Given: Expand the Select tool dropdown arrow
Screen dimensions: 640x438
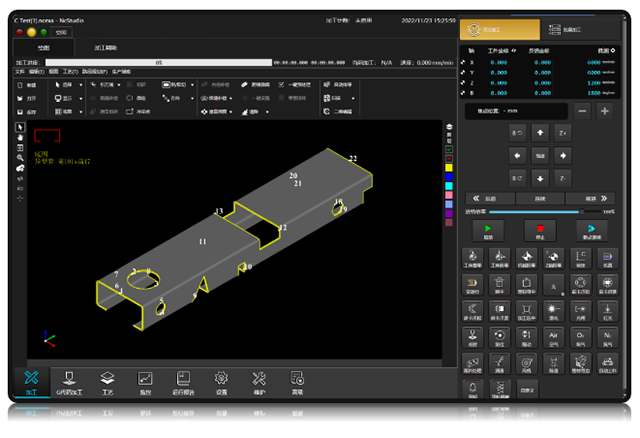Looking at the screenshot, I should pyautogui.click(x=83, y=86).
